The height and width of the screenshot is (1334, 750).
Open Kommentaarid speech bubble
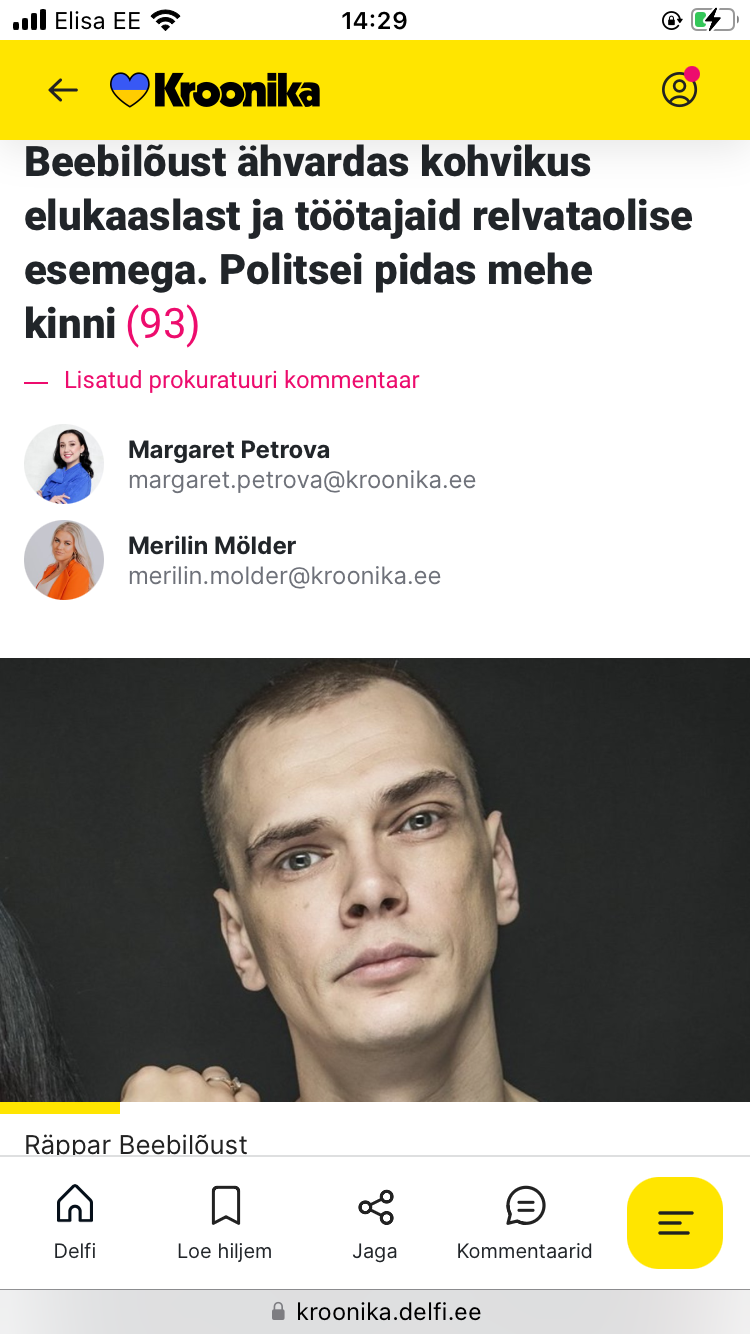click(525, 1222)
